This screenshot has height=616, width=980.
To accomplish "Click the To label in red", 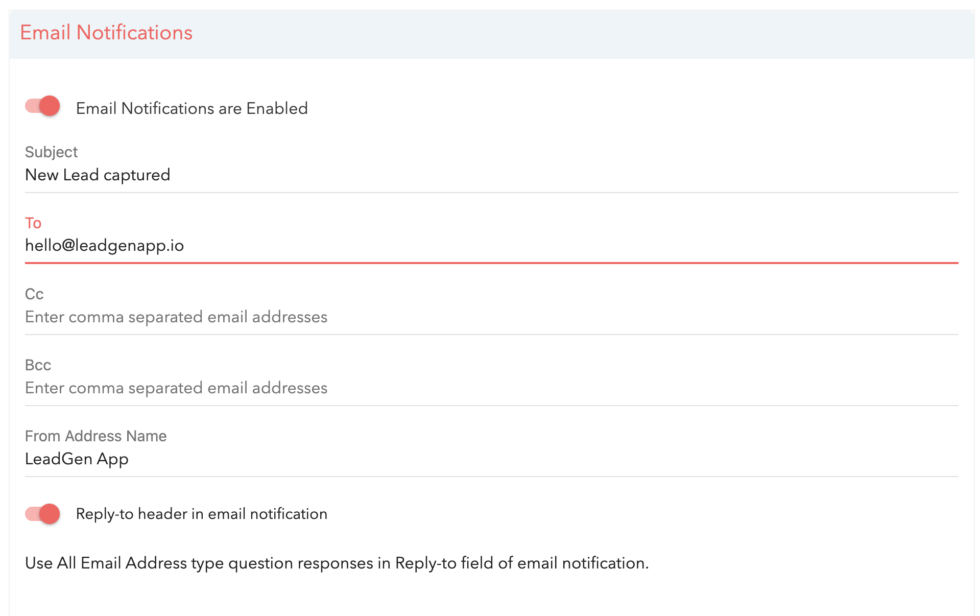I will click(x=33, y=223).
